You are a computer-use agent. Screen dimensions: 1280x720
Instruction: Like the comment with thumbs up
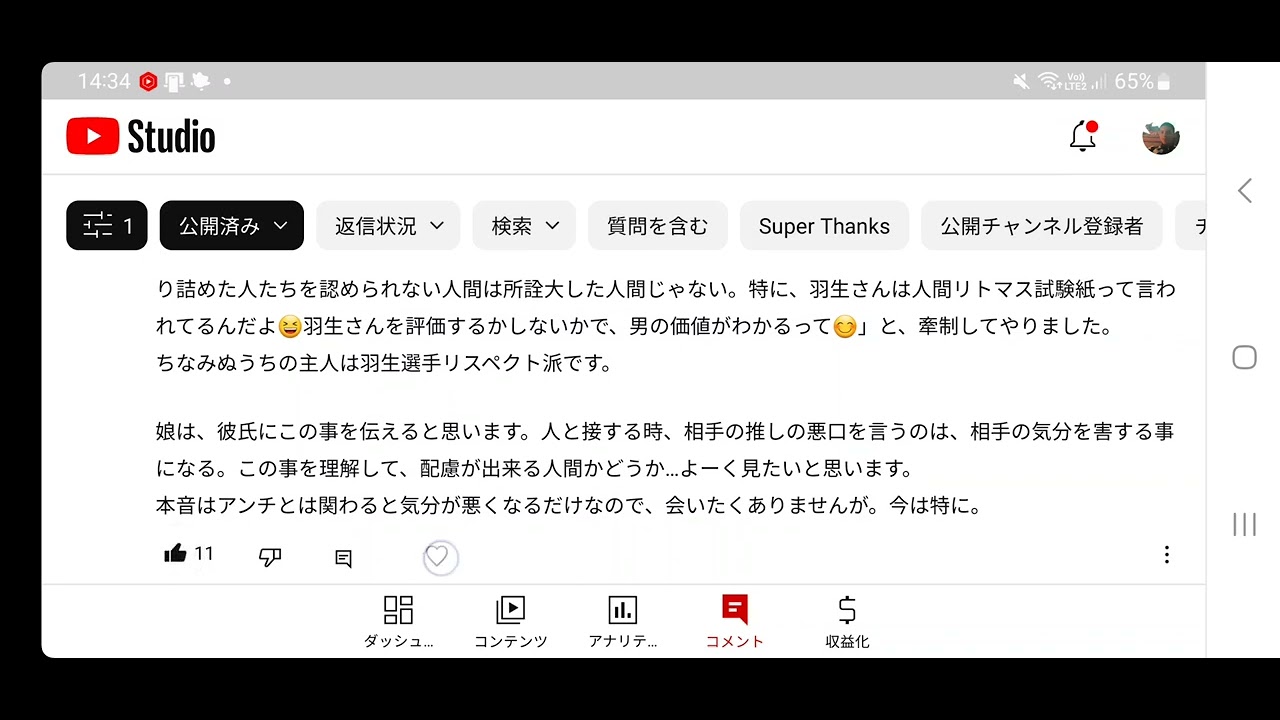point(176,554)
